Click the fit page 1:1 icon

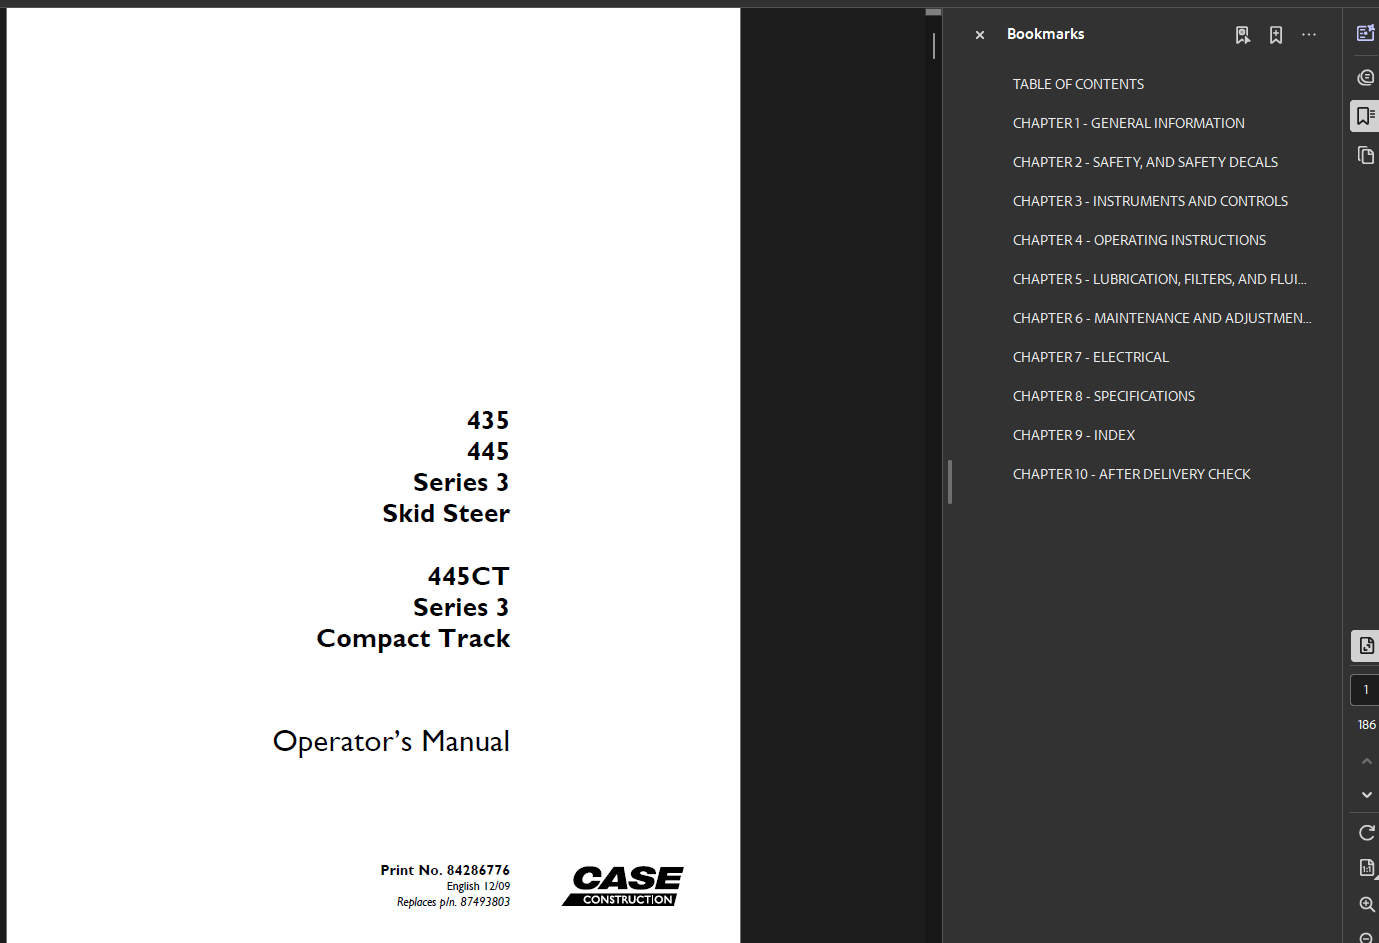(1366, 868)
